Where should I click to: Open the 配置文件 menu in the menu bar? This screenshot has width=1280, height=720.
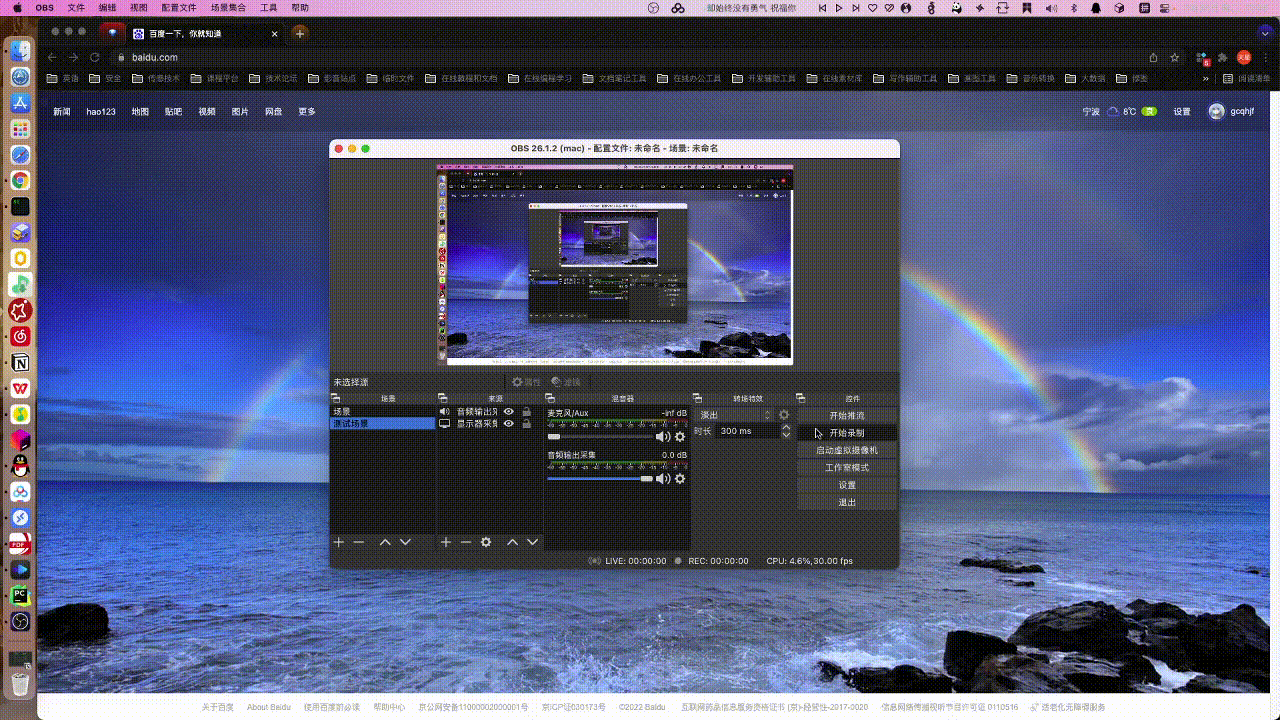(x=179, y=7)
